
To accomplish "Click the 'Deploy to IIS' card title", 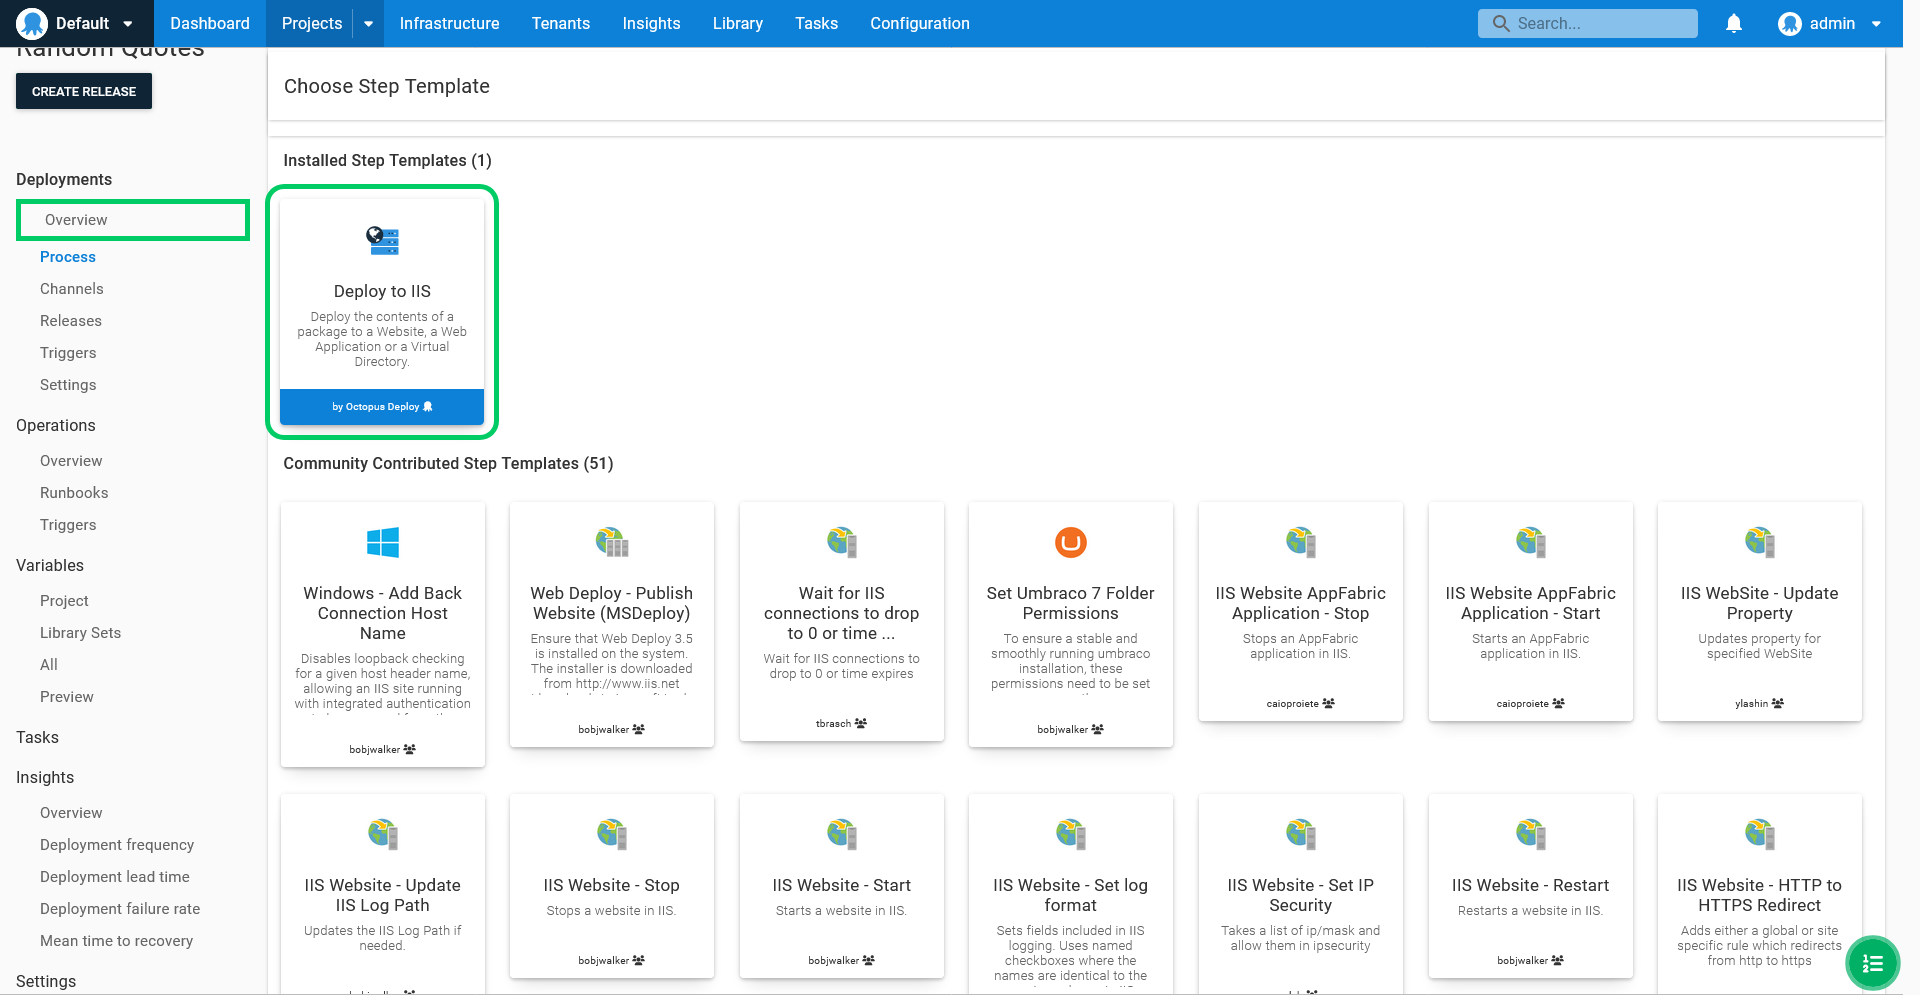I will [382, 291].
